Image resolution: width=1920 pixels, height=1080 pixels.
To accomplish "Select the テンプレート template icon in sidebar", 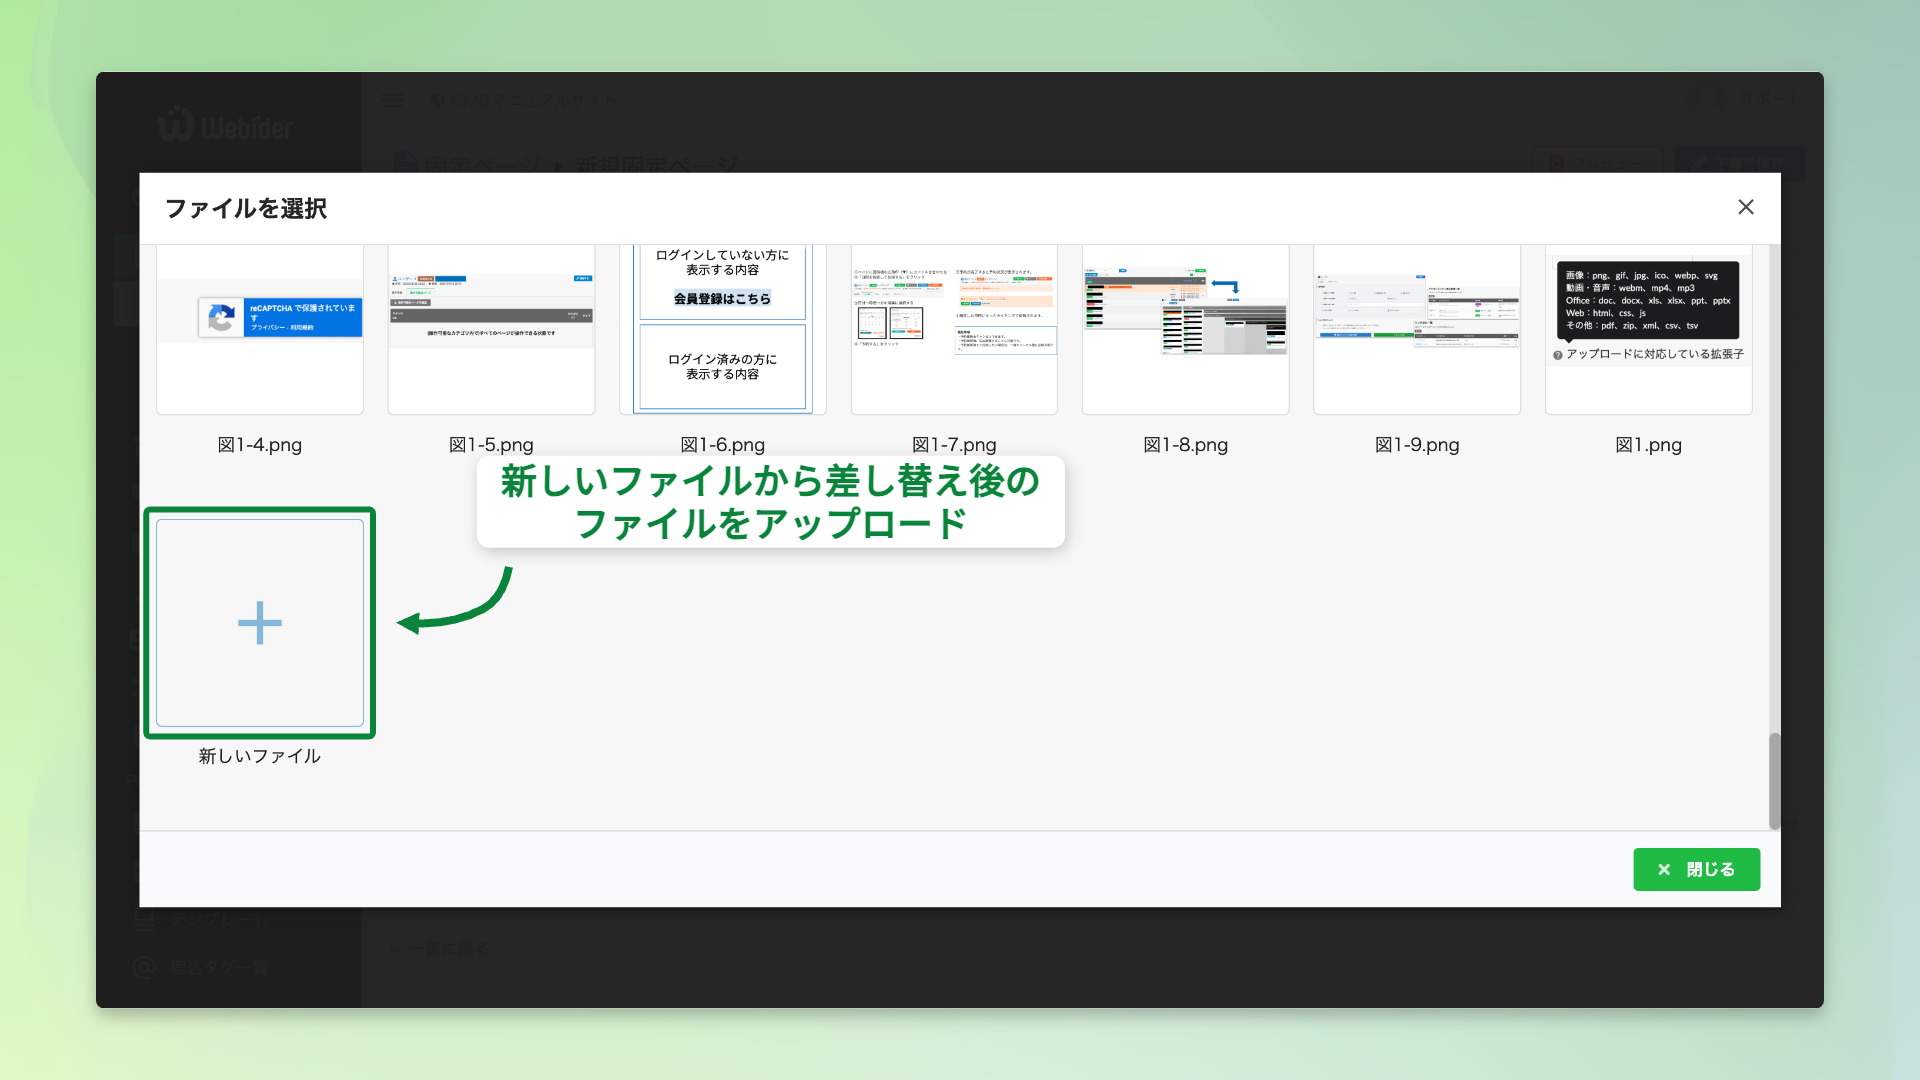I will click(x=144, y=920).
